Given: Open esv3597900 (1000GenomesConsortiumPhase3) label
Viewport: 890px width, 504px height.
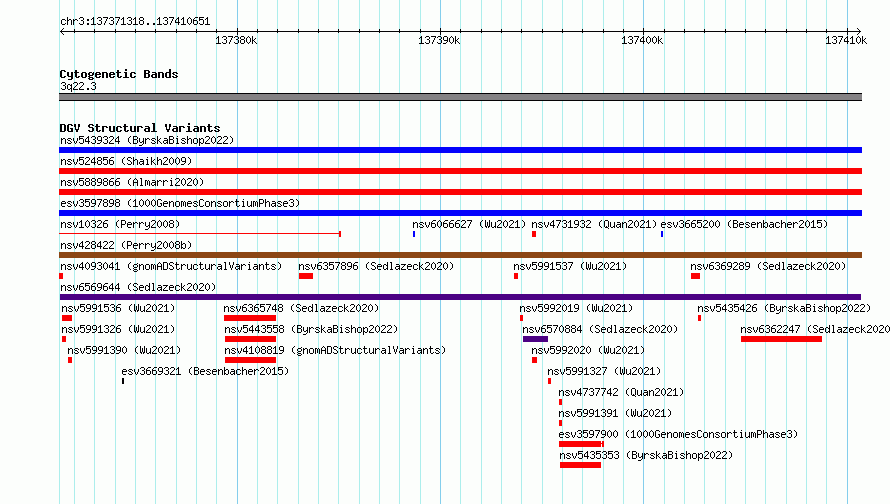Looking at the screenshot, I should [678, 434].
